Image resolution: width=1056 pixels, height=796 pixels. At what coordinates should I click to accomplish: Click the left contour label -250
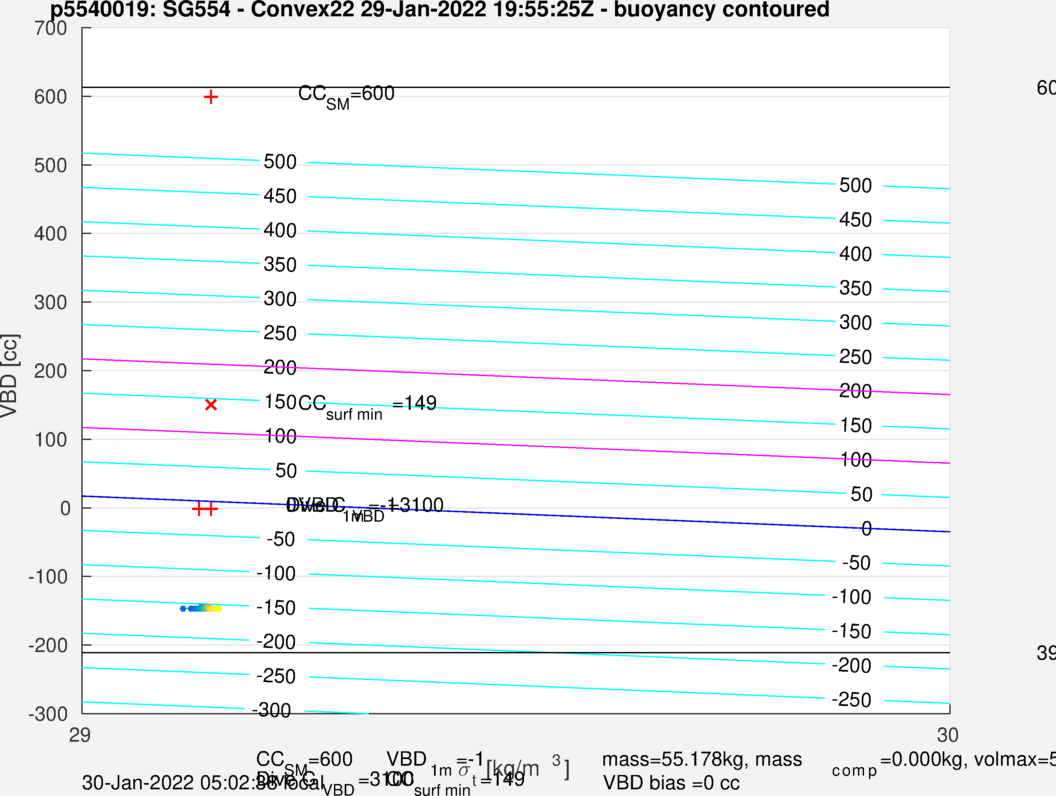coord(276,676)
